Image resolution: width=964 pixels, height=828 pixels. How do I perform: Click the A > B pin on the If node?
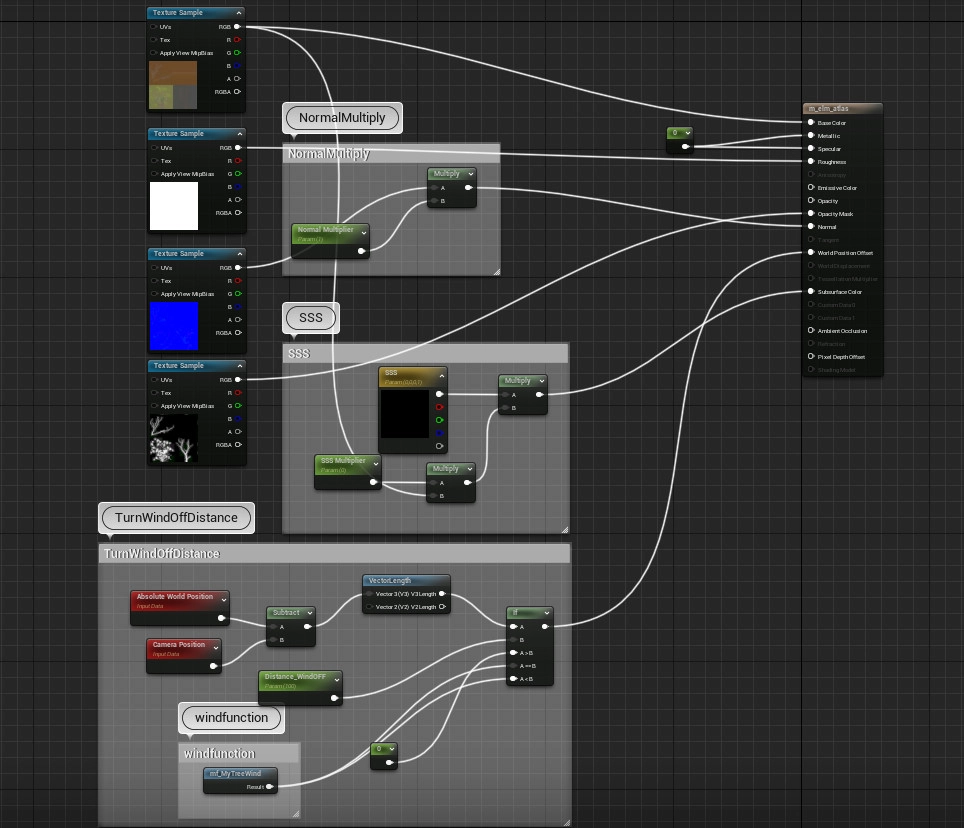point(512,653)
